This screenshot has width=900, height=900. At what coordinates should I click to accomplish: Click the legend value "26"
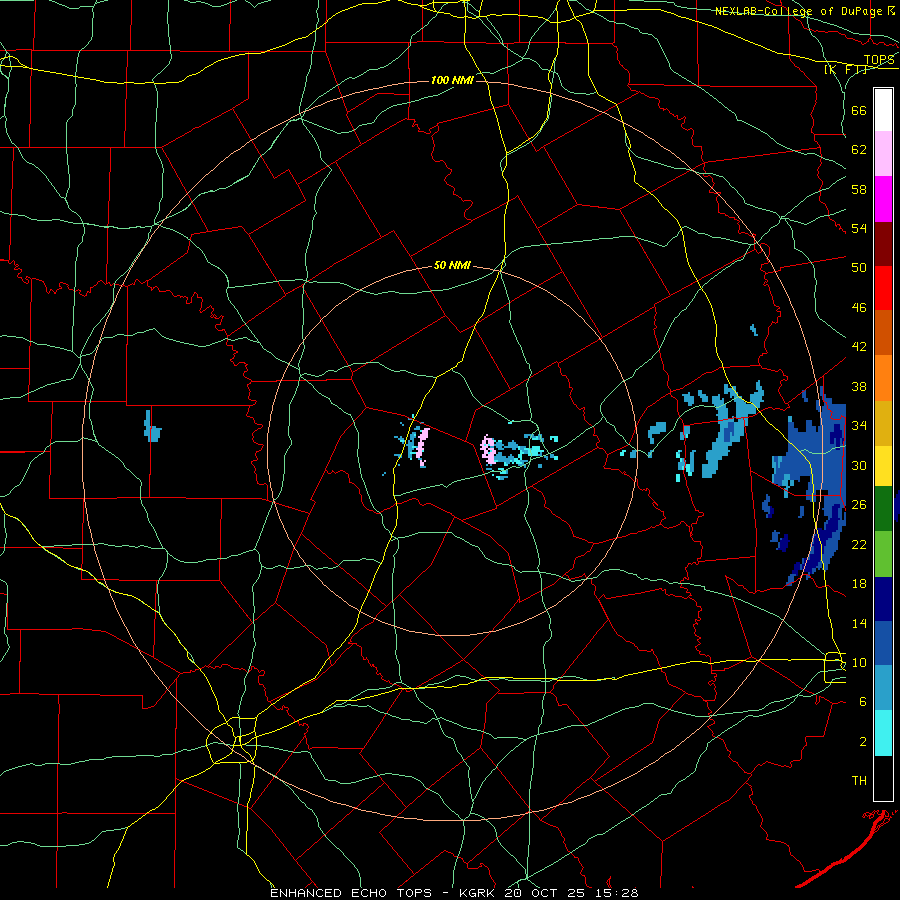(859, 505)
